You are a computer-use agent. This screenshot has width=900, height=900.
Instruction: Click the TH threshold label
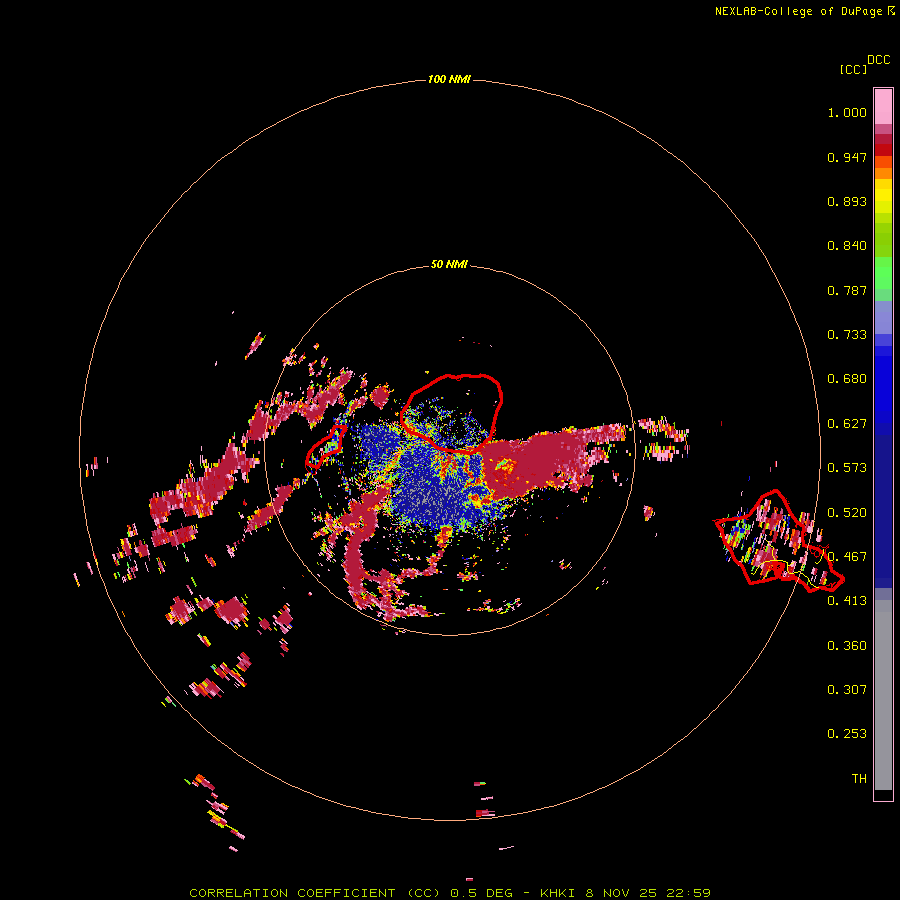859,778
